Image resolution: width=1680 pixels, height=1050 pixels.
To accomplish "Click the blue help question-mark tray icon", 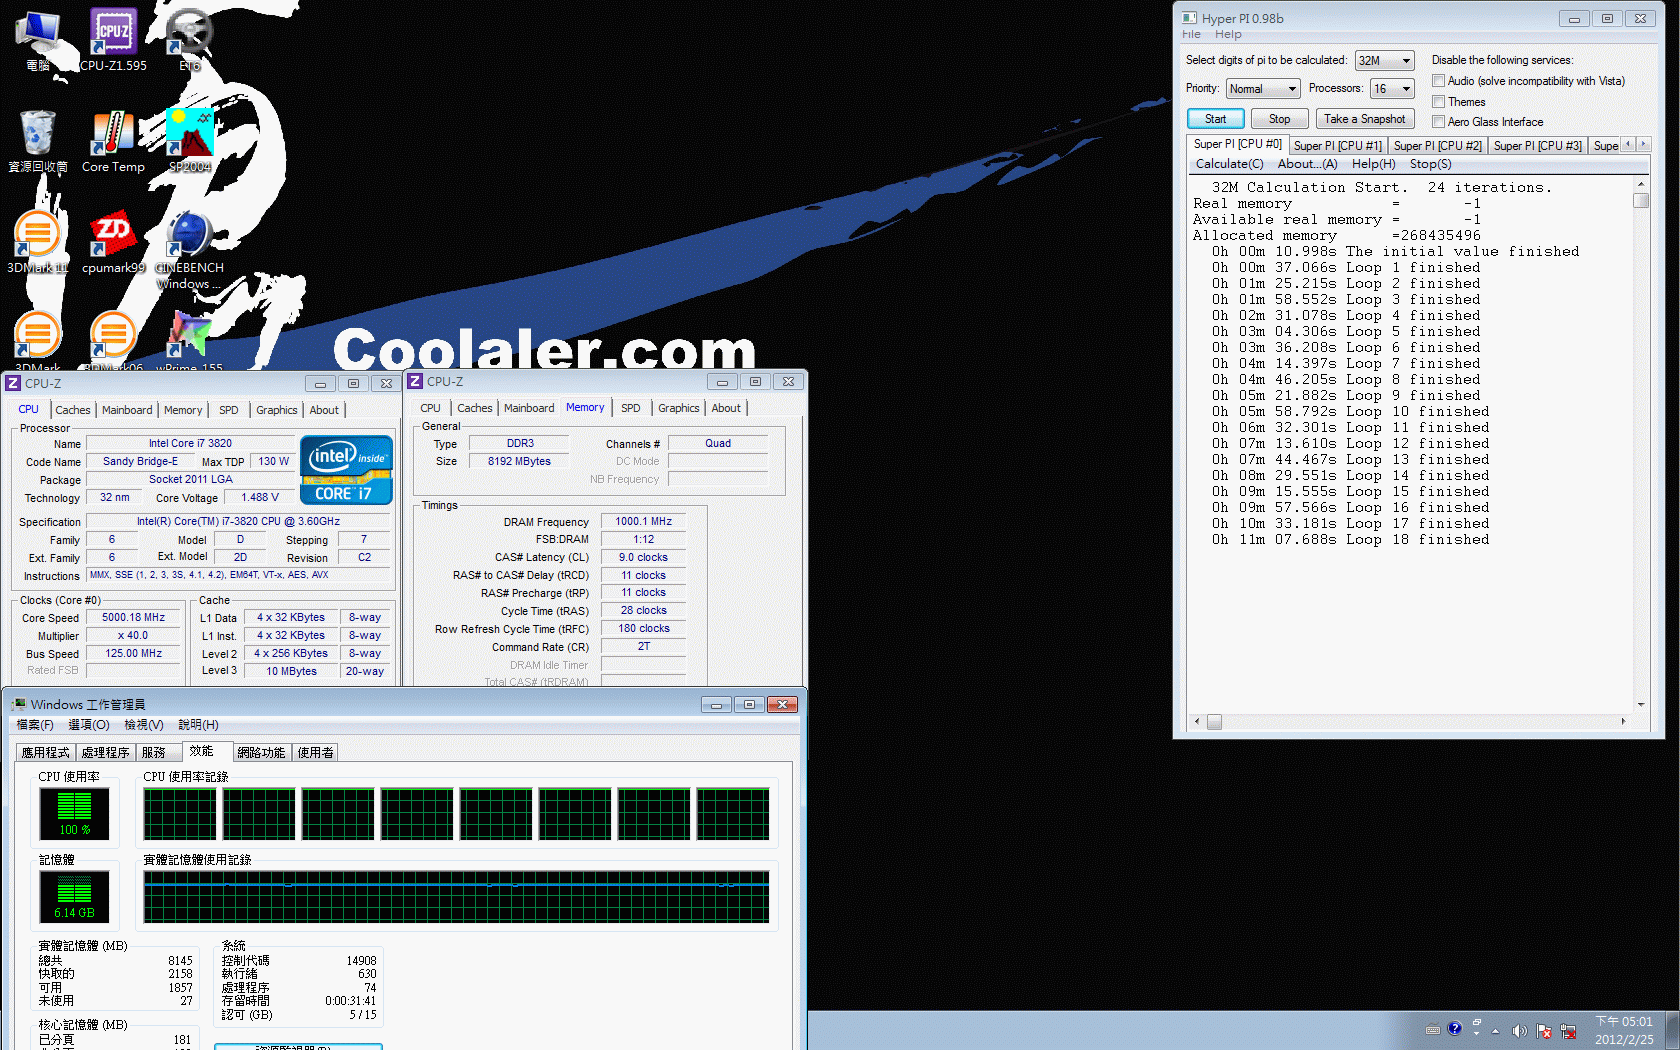I will [1454, 1028].
